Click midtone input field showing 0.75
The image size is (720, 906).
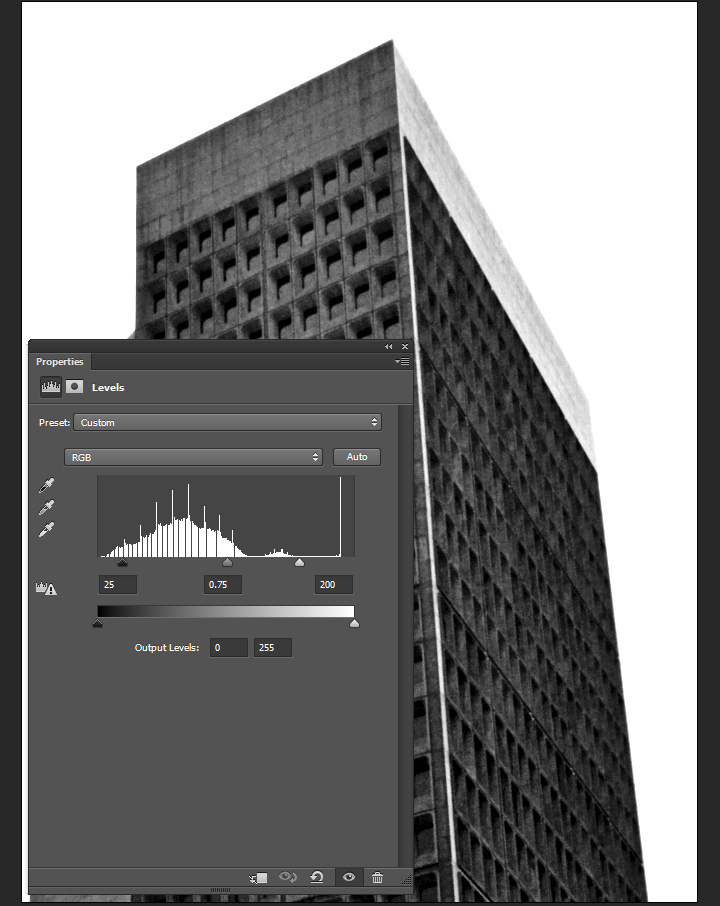click(222, 584)
